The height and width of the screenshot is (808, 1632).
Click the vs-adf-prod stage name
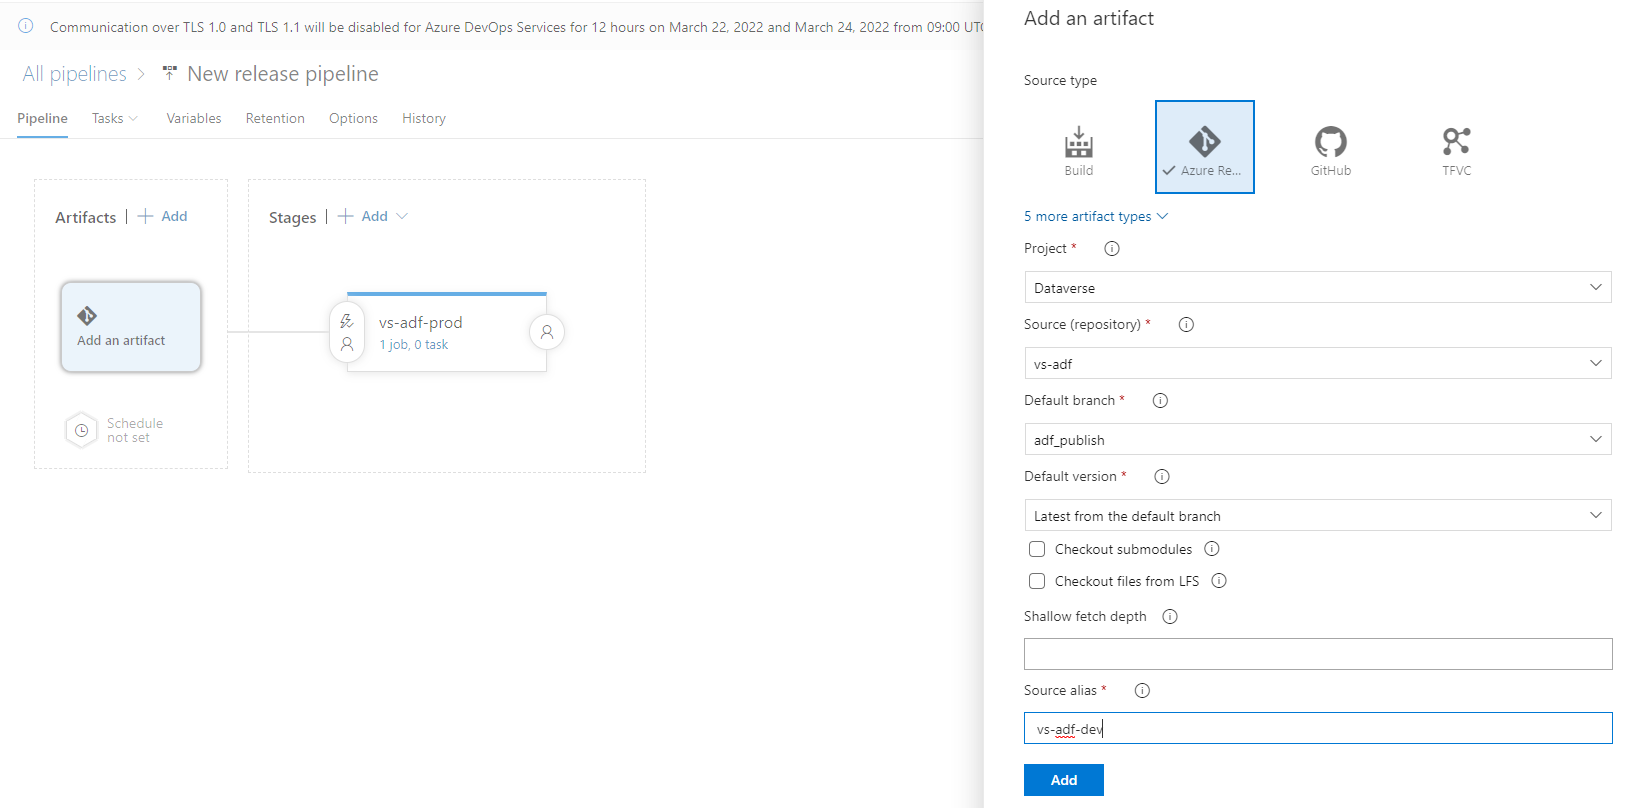420,323
